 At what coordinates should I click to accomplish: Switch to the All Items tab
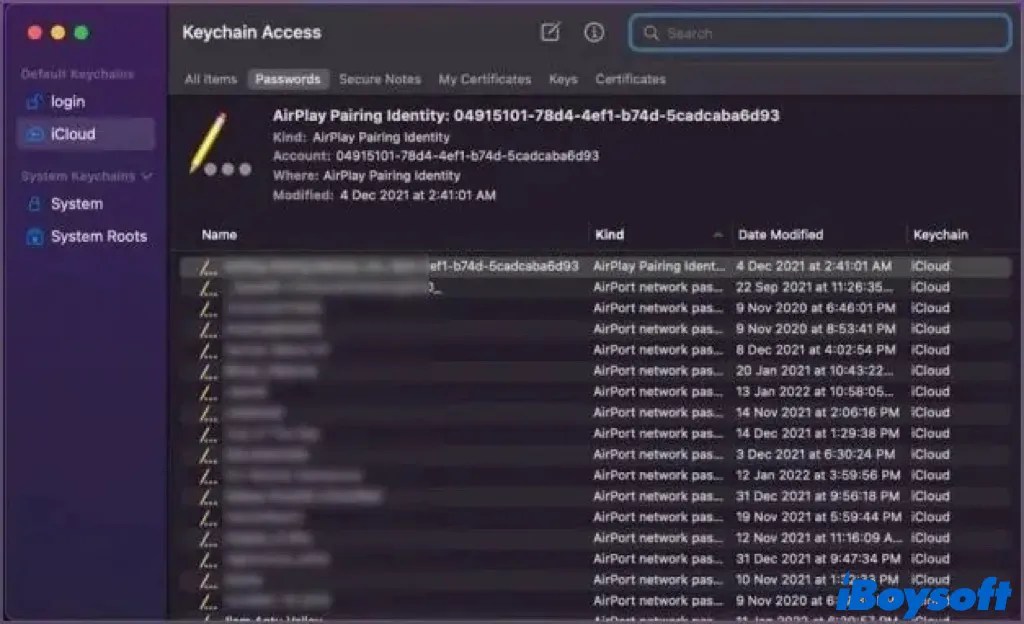pyautogui.click(x=210, y=79)
